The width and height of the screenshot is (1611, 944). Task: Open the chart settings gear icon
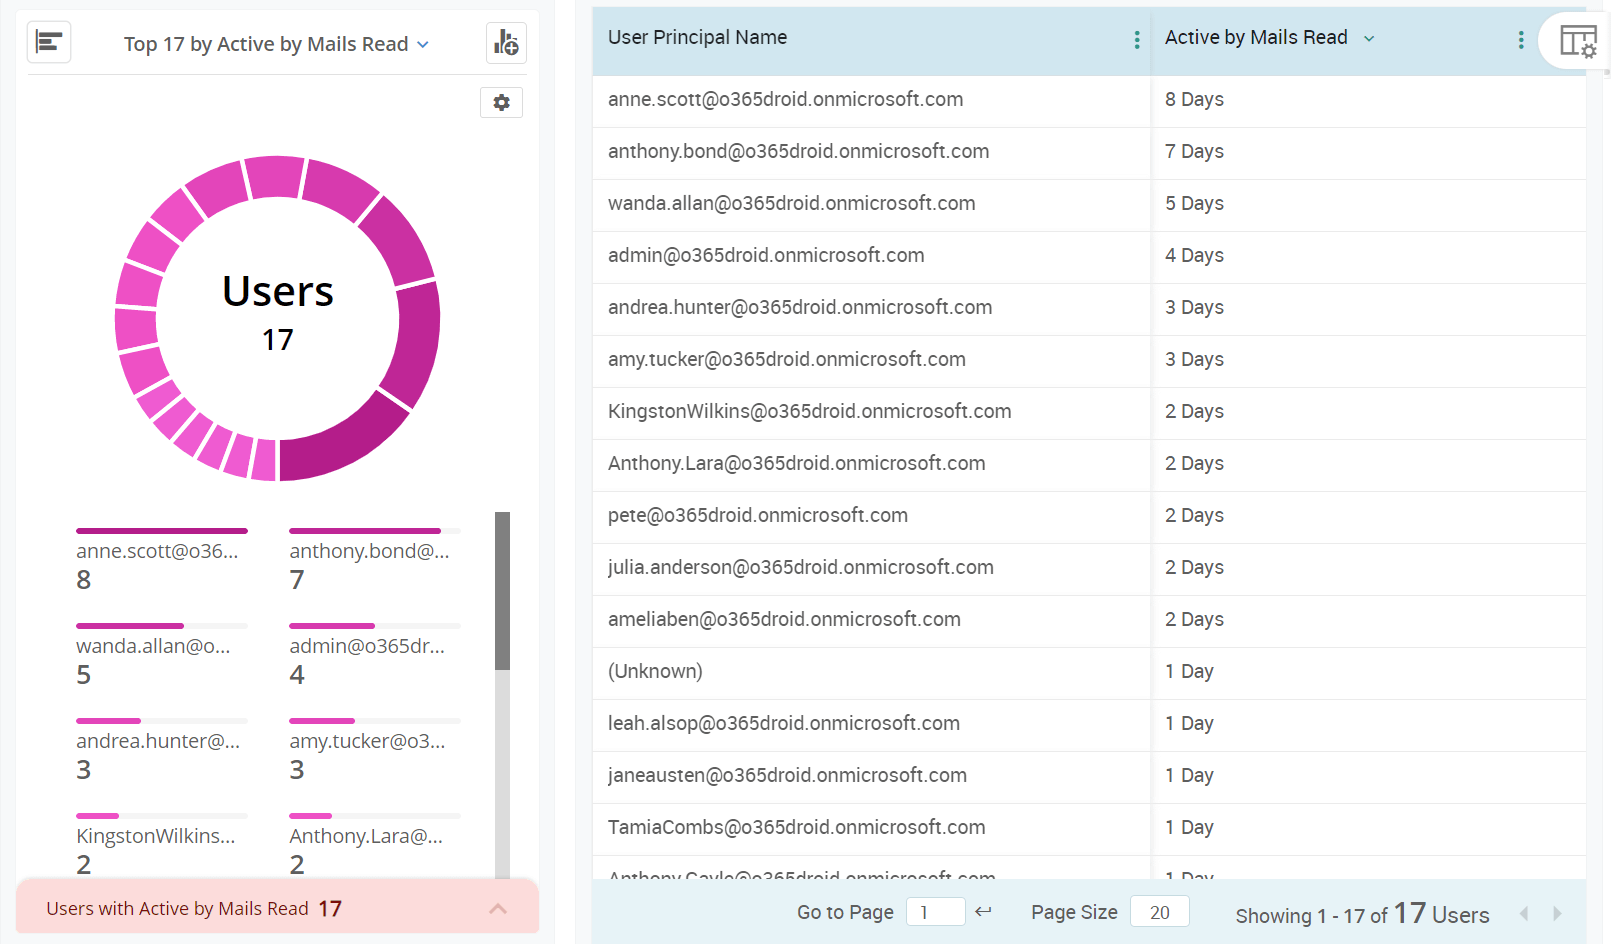coord(501,102)
